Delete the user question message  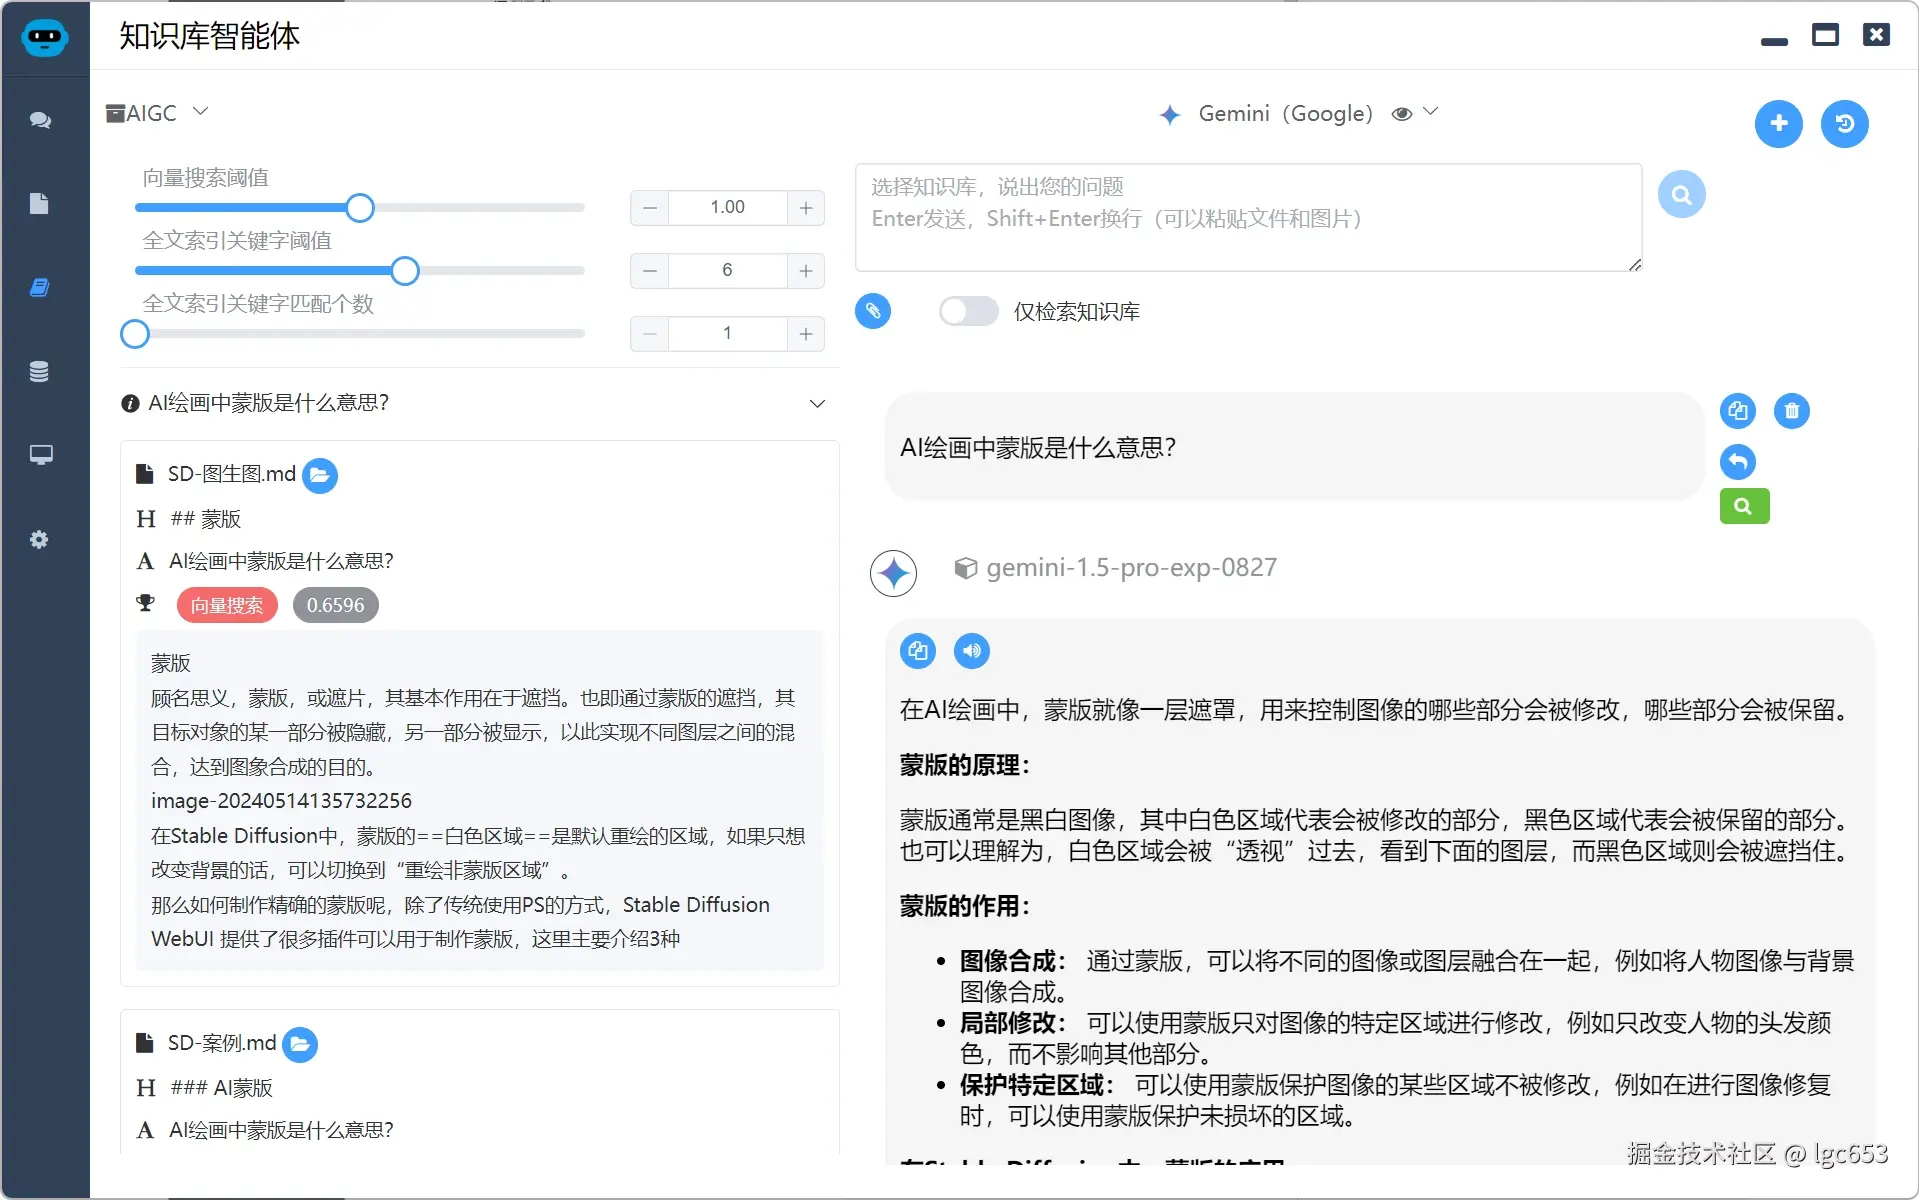click(1791, 410)
